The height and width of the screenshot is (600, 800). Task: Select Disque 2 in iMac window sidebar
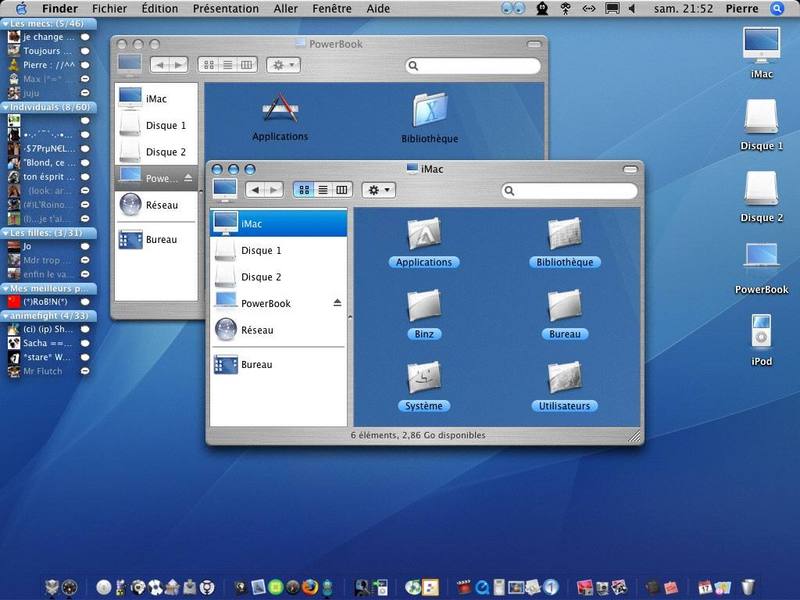[x=279, y=277]
